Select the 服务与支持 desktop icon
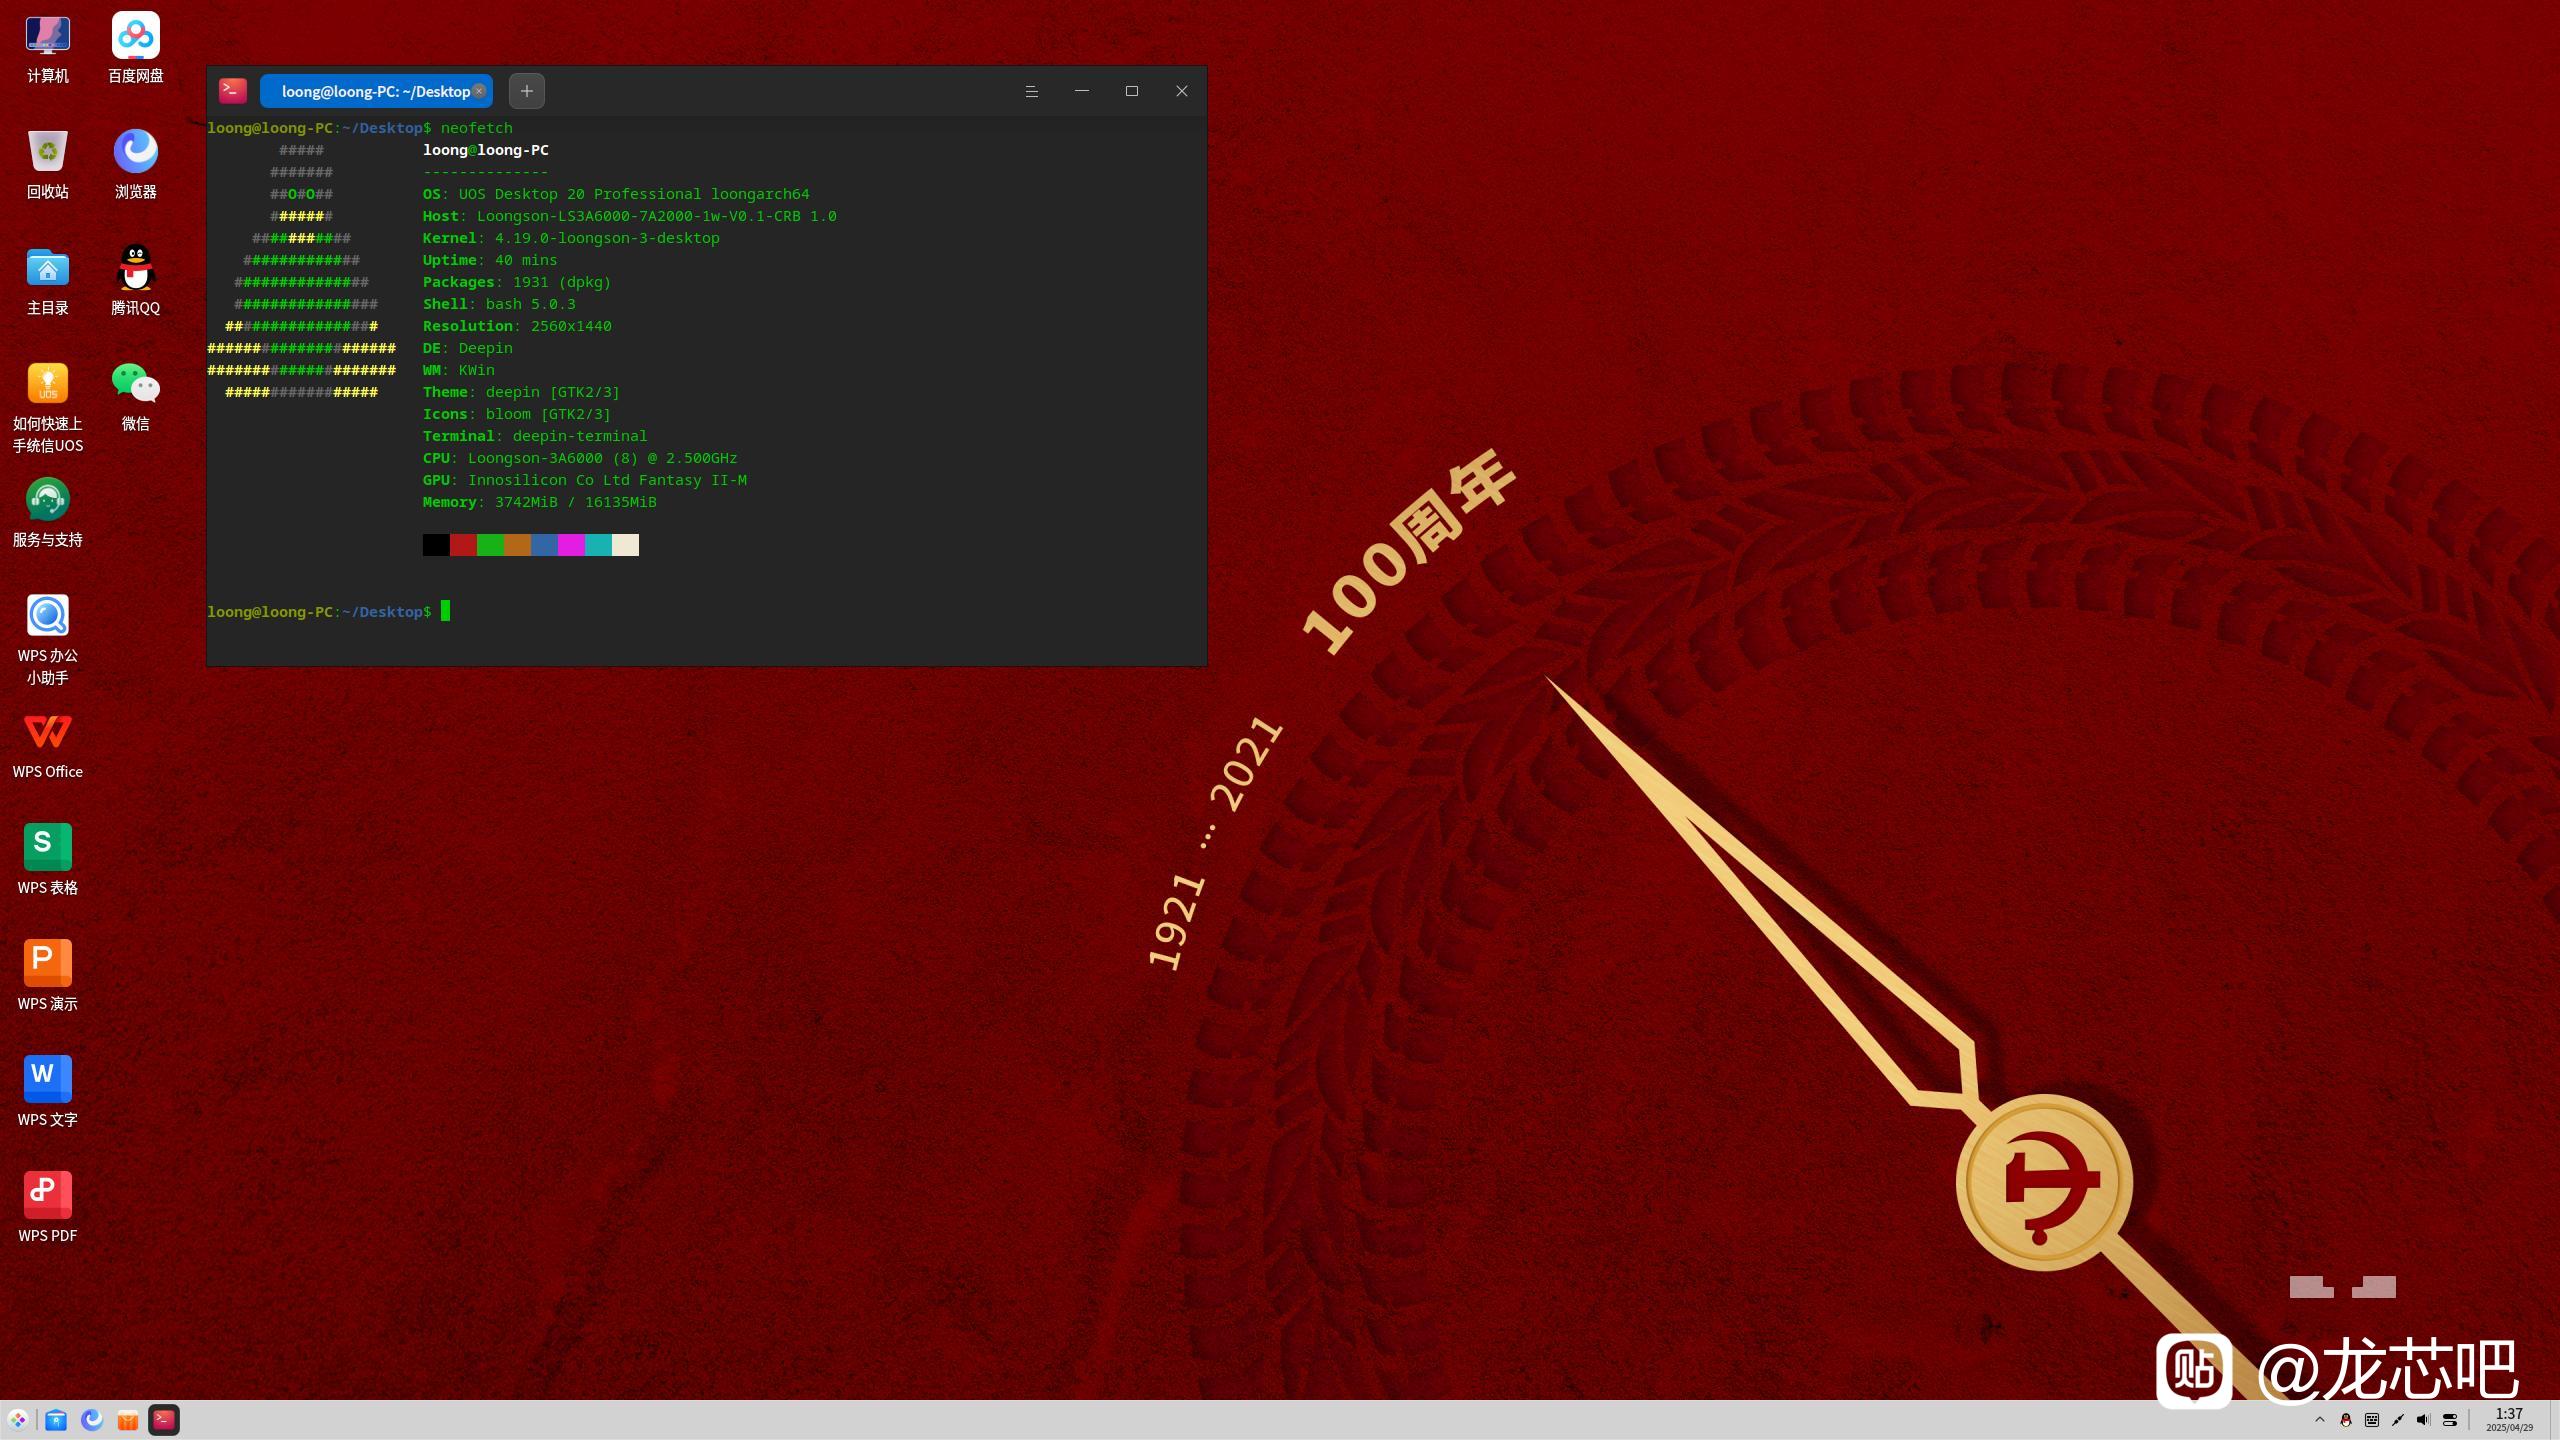Viewport: 2560px width, 1440px height. (x=47, y=512)
